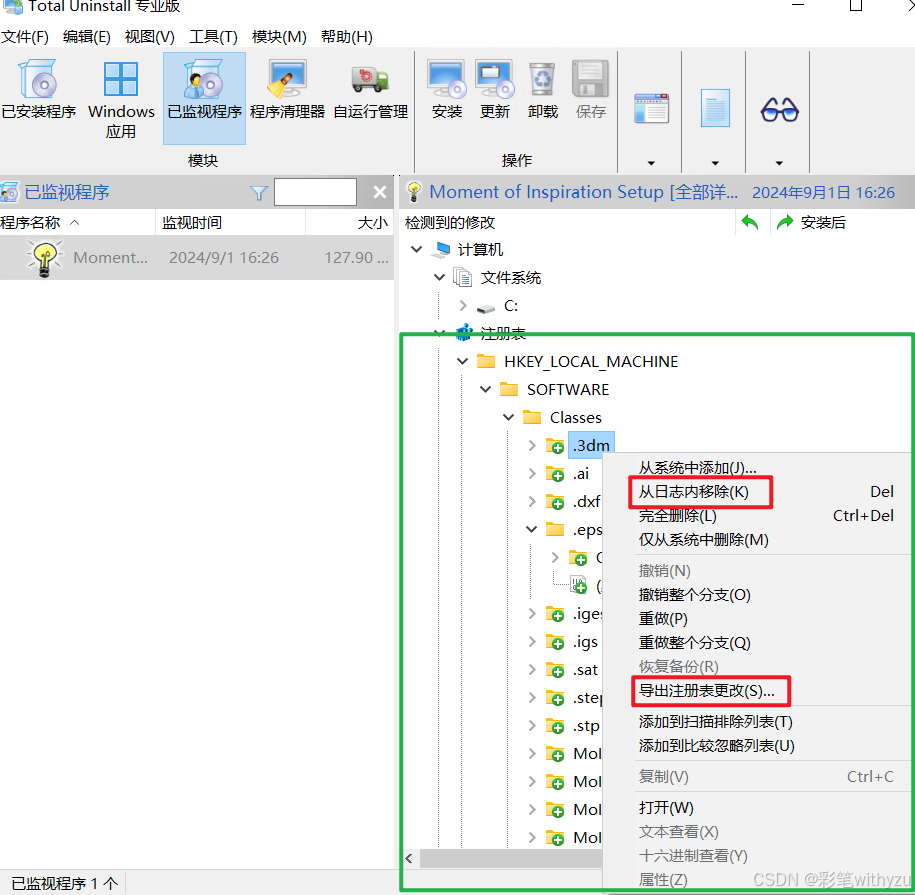This screenshot has height=895, width=915.
Task: Collapse the .eps key
Action: coord(532,529)
